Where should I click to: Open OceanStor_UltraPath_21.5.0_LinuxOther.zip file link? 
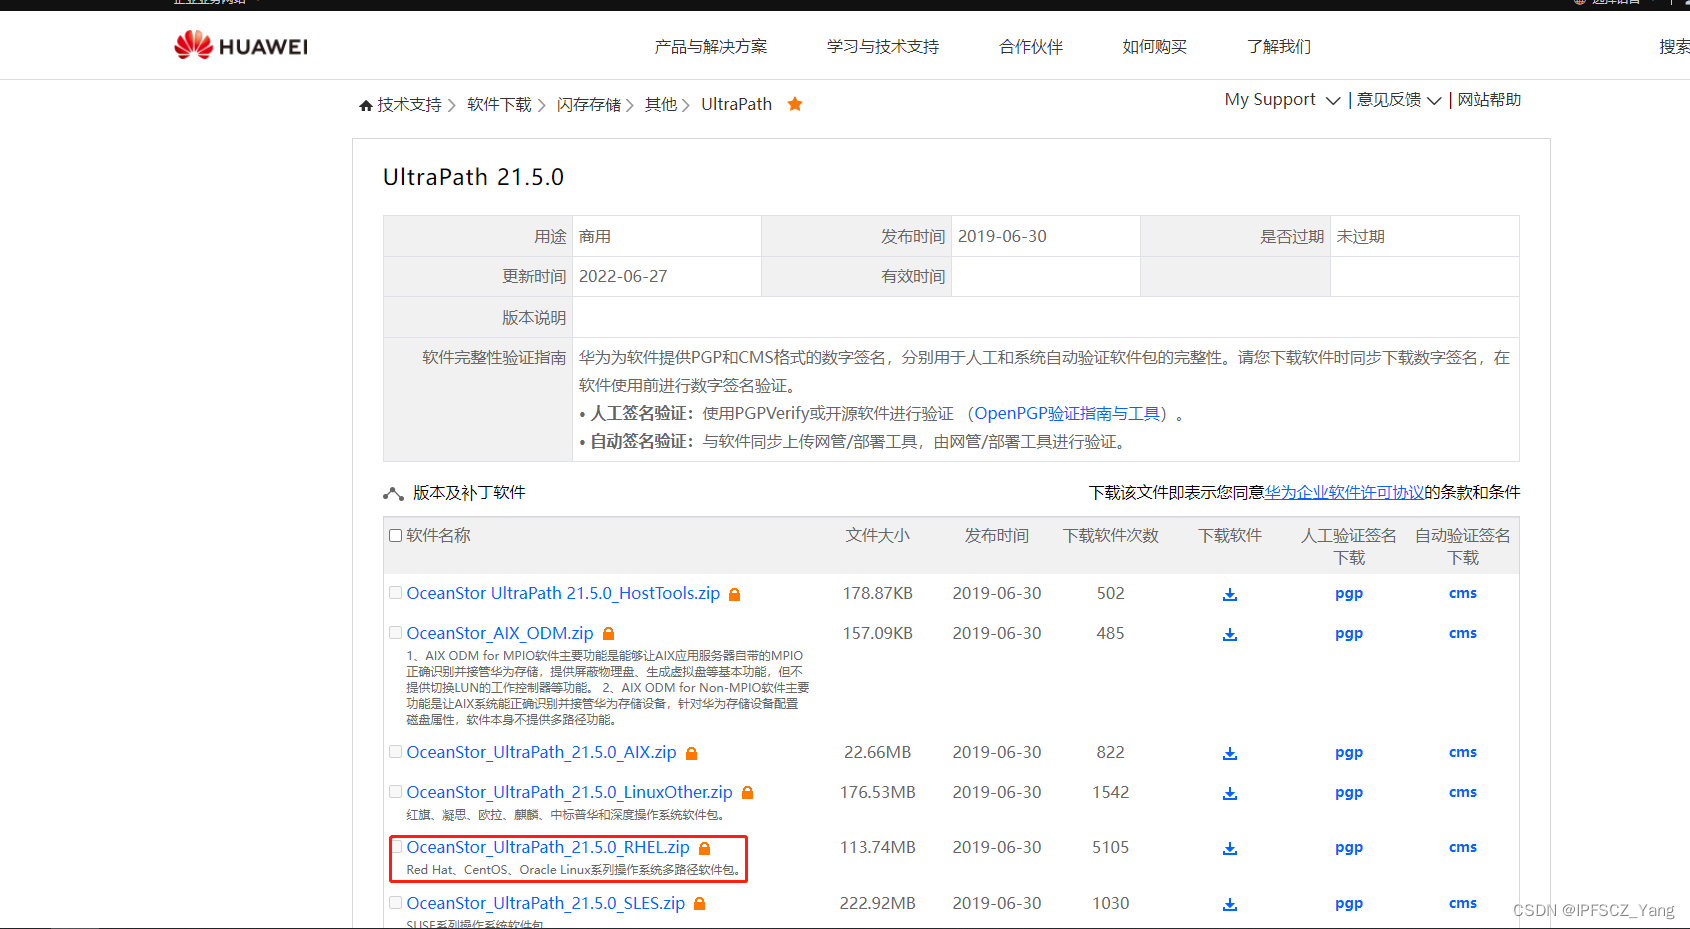tap(569, 793)
